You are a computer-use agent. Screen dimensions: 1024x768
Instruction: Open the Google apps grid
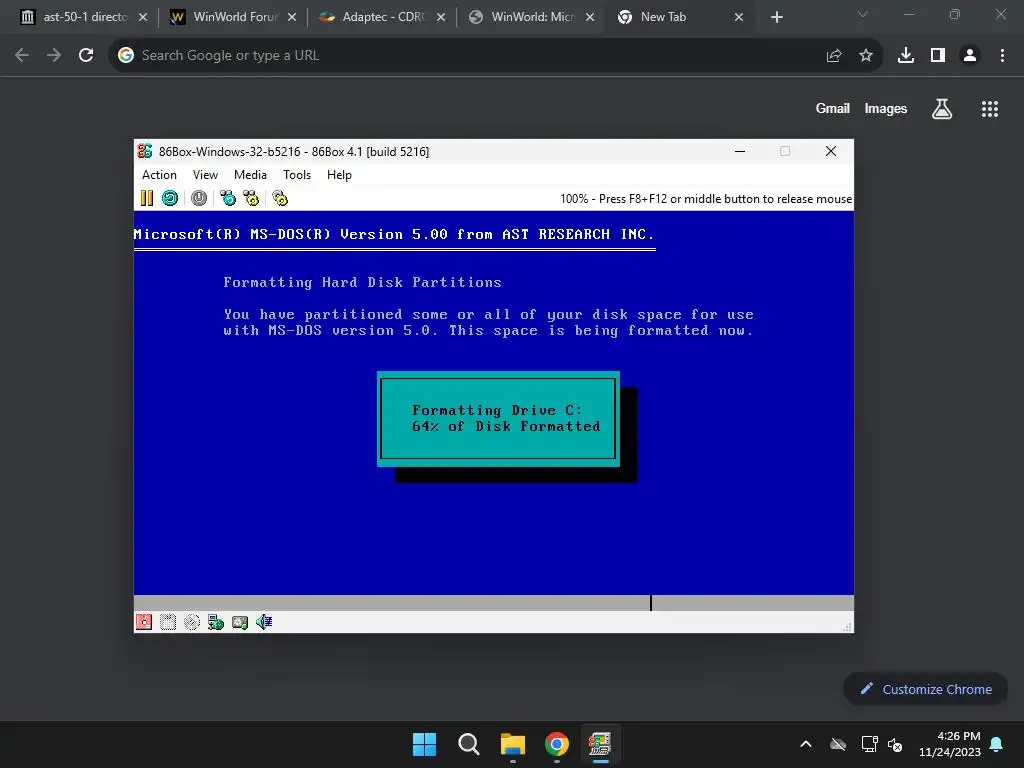coord(990,108)
